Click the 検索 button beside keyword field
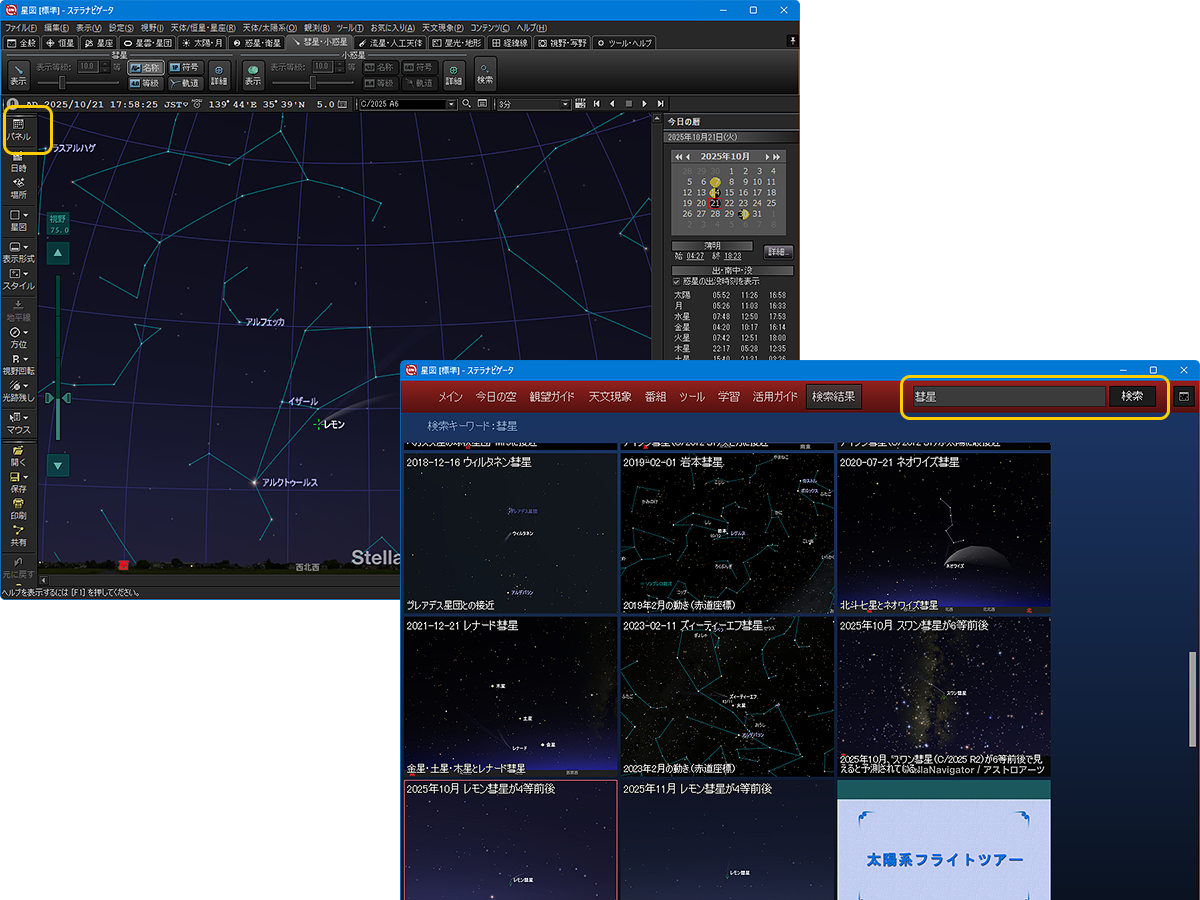The image size is (1200, 900). pyautogui.click(x=1132, y=396)
